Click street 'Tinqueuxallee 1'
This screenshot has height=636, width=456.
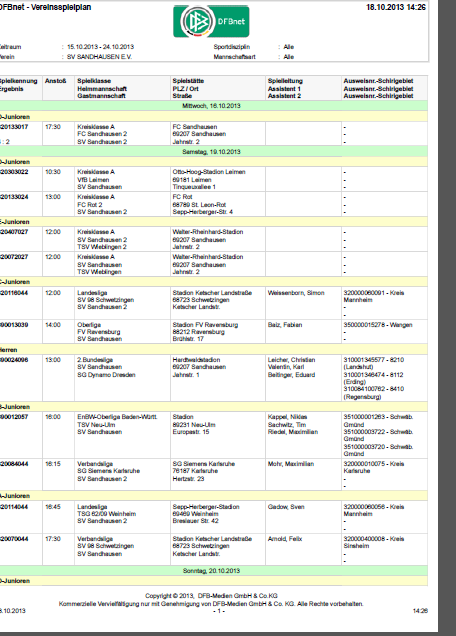(x=194, y=187)
